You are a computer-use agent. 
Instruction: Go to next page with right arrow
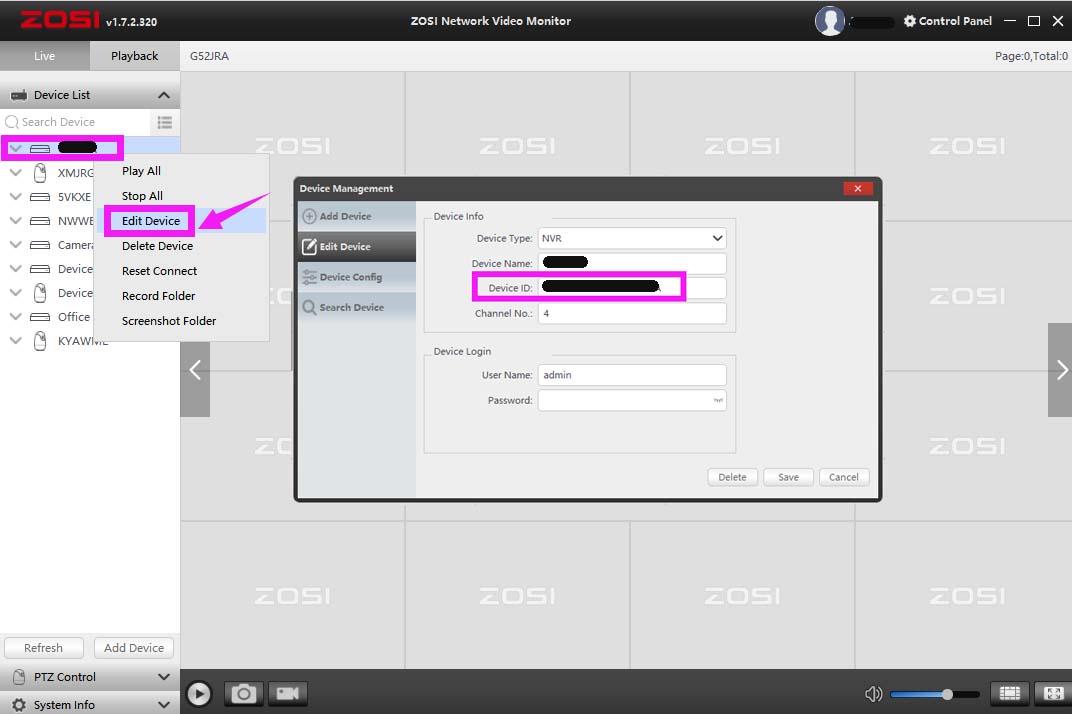1060,370
